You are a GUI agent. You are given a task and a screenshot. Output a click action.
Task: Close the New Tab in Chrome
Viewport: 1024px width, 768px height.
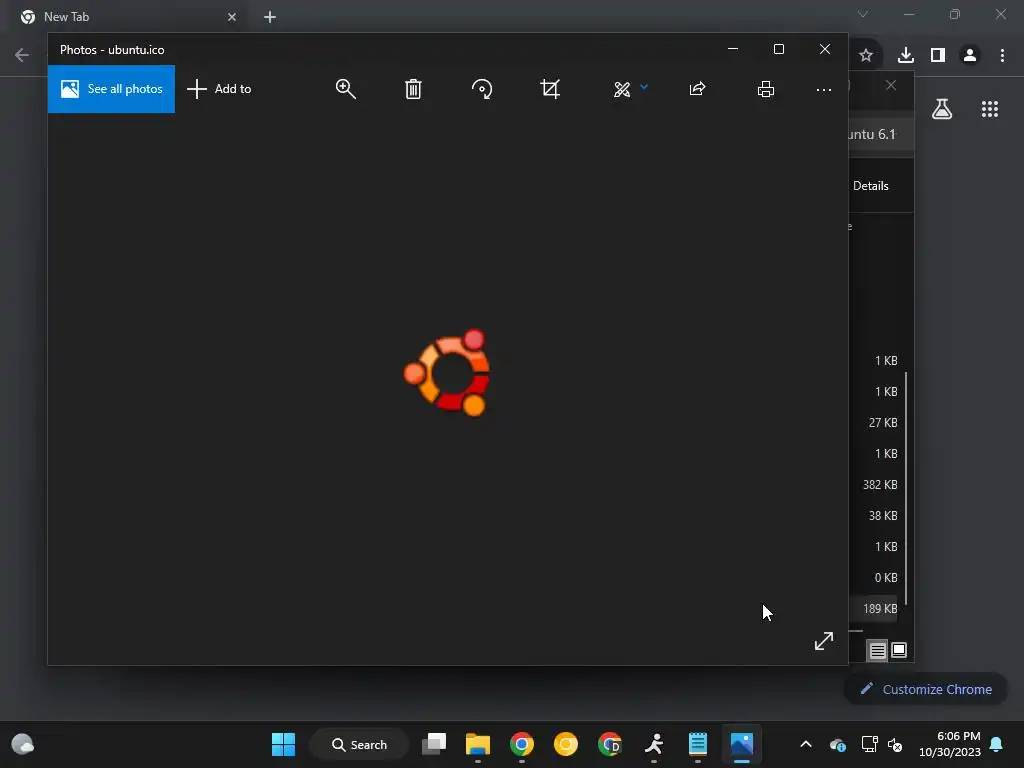[232, 17]
